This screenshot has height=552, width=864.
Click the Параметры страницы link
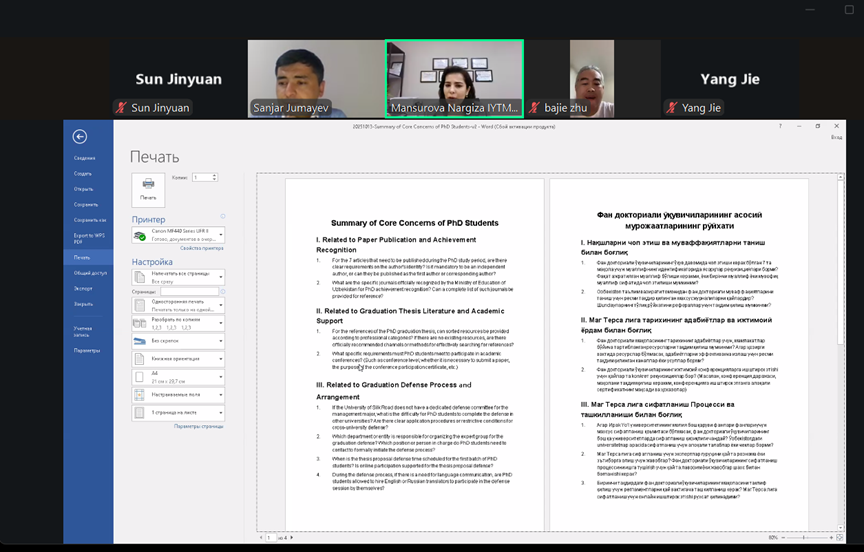pos(198,426)
